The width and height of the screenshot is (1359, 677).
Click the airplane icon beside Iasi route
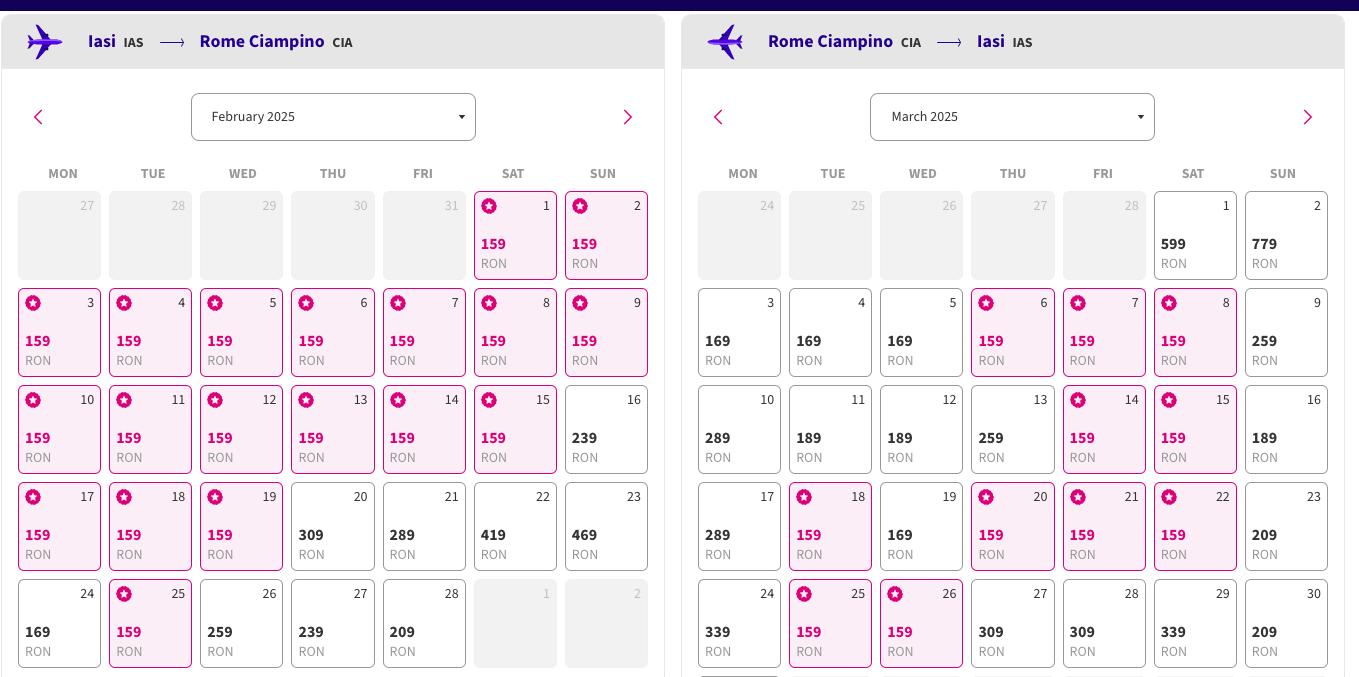(x=43, y=41)
